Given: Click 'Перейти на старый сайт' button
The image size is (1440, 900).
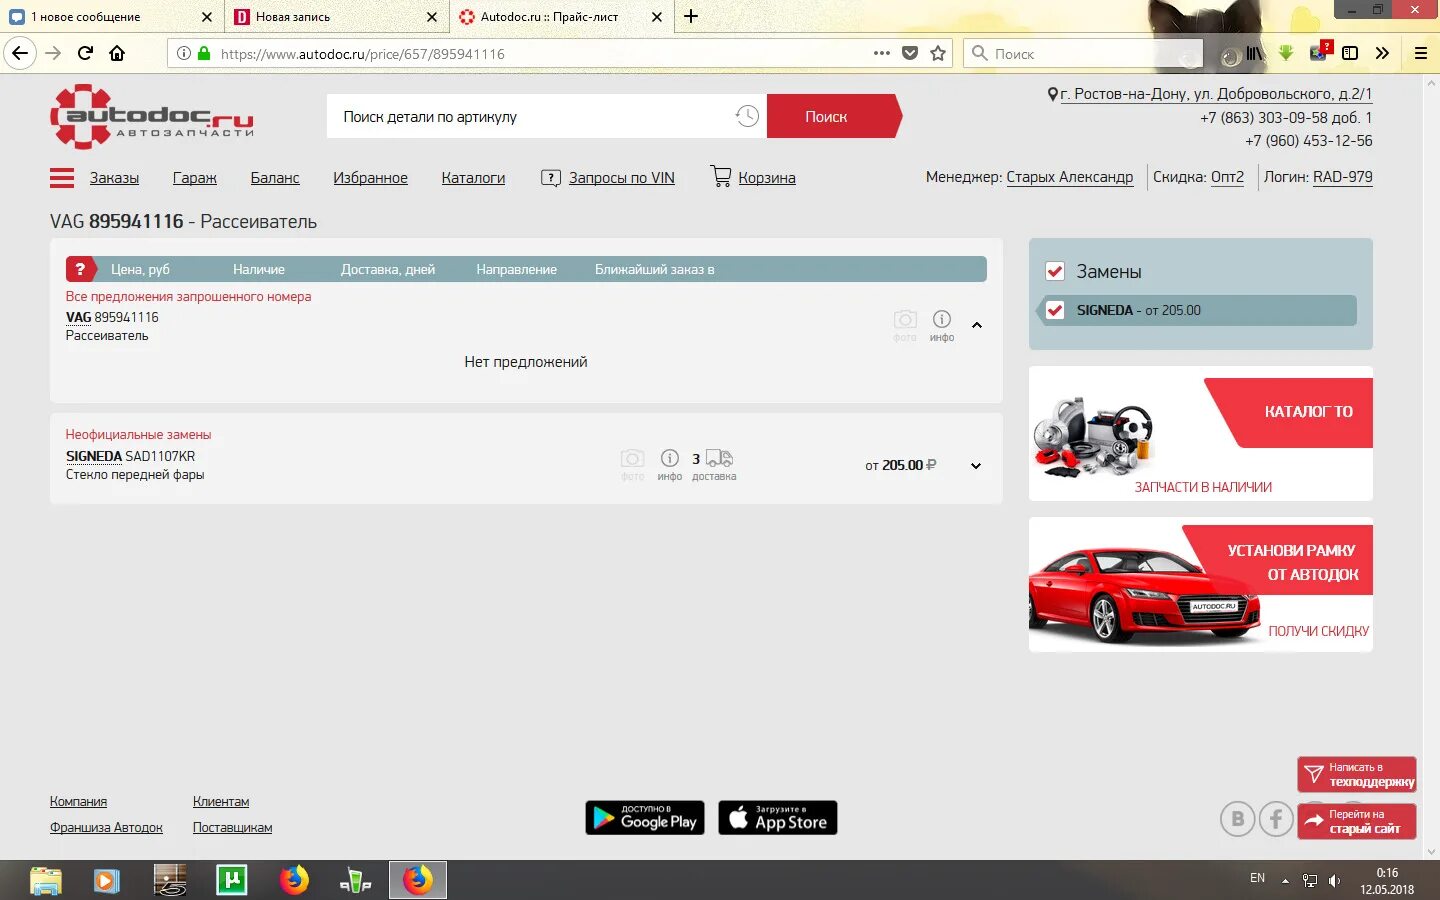Looking at the screenshot, I should (1357, 821).
